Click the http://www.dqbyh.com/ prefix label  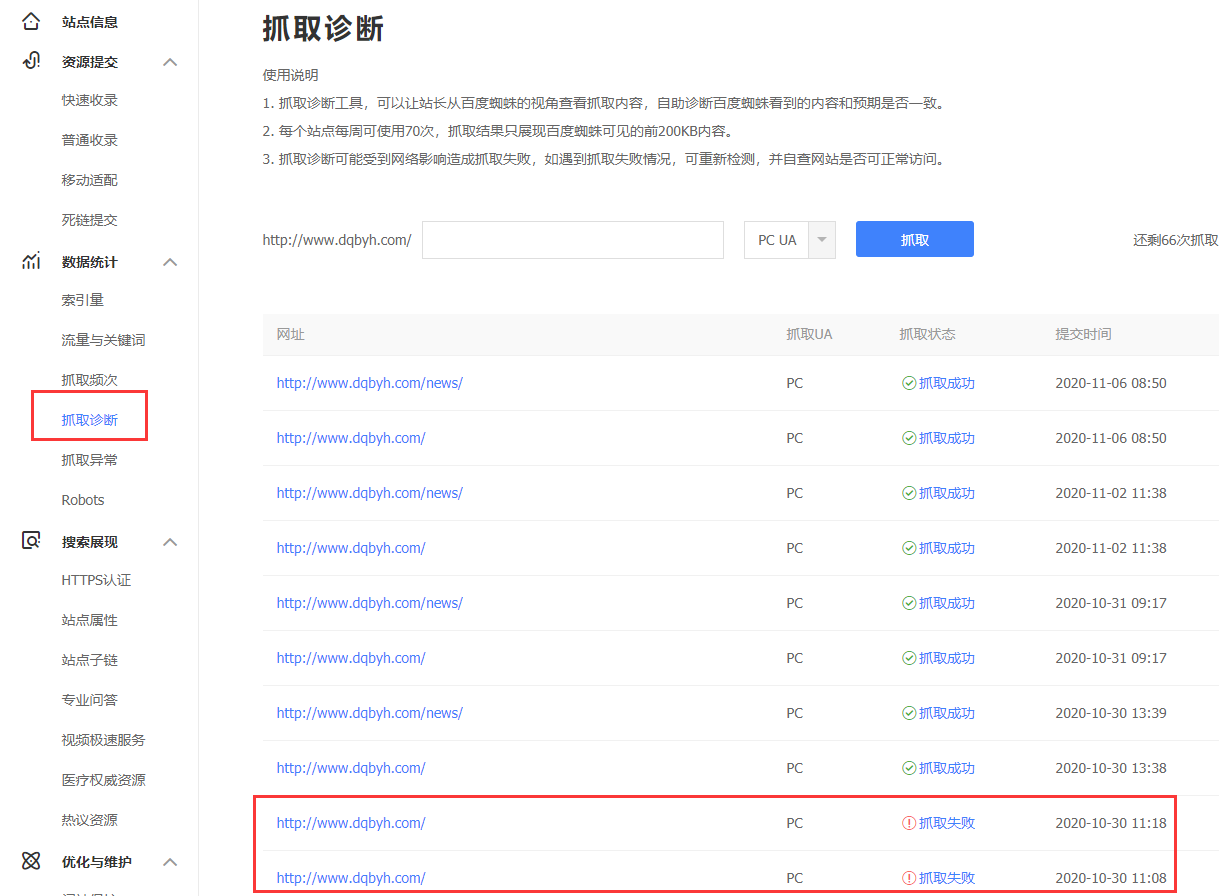click(337, 240)
